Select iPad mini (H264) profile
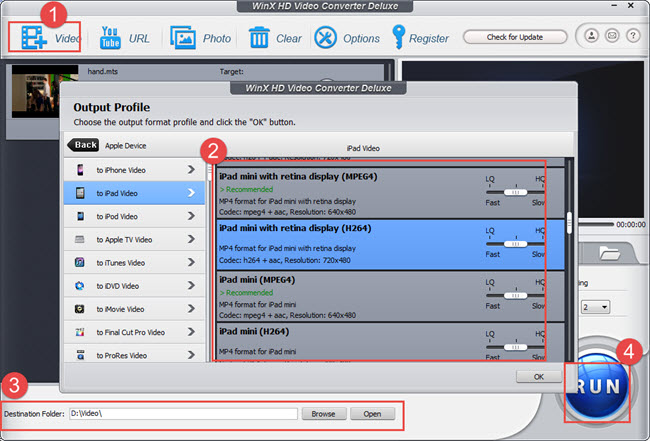Screen dimensions: 650x441 tap(390, 342)
